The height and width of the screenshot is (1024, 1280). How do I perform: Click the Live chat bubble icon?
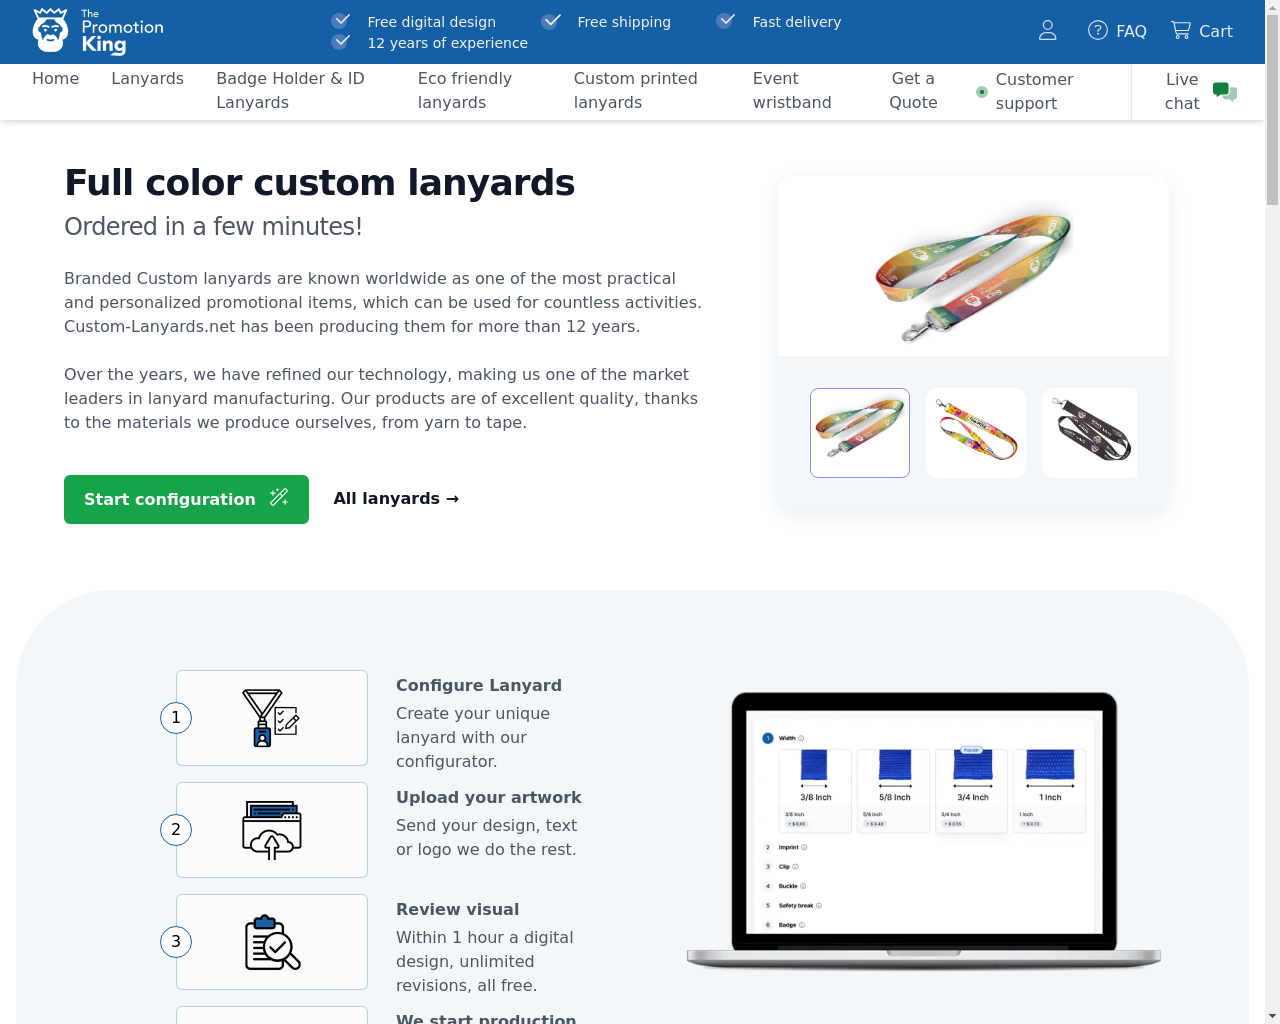click(x=1224, y=92)
